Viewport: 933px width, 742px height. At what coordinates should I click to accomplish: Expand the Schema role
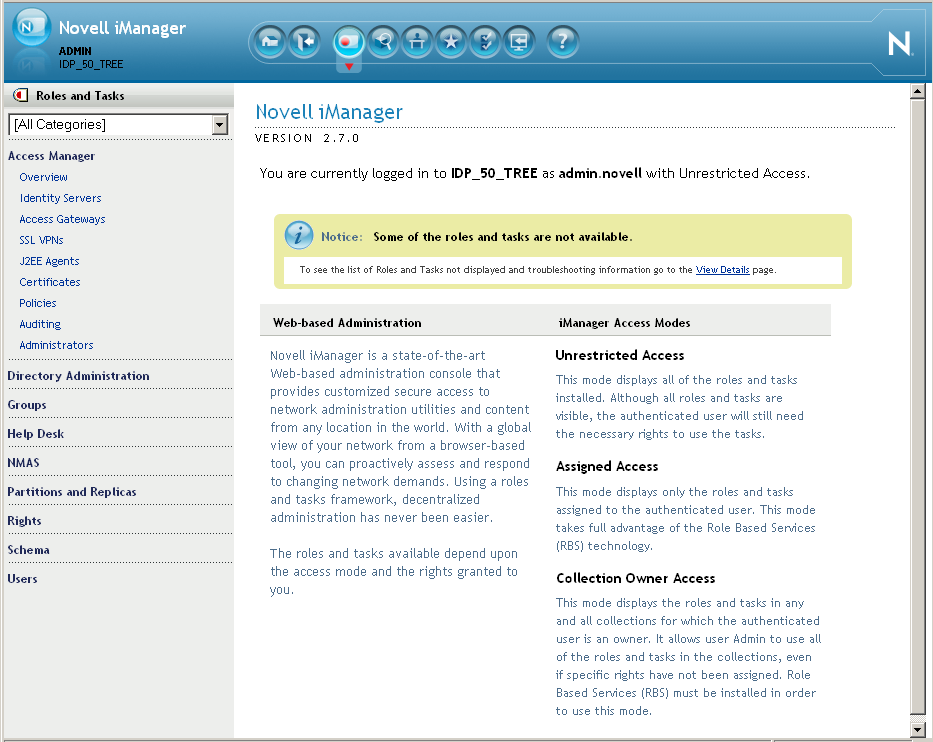pos(29,550)
